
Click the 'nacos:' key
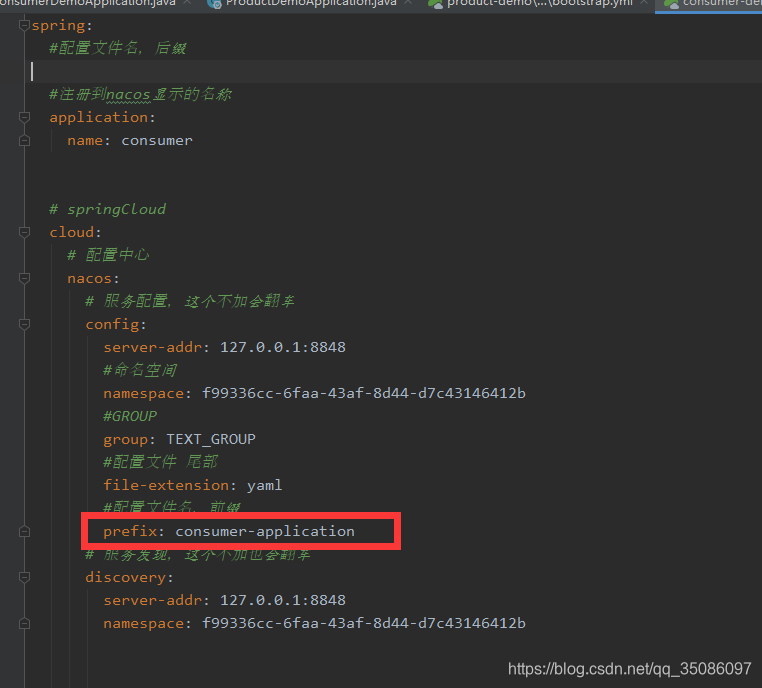tap(93, 278)
